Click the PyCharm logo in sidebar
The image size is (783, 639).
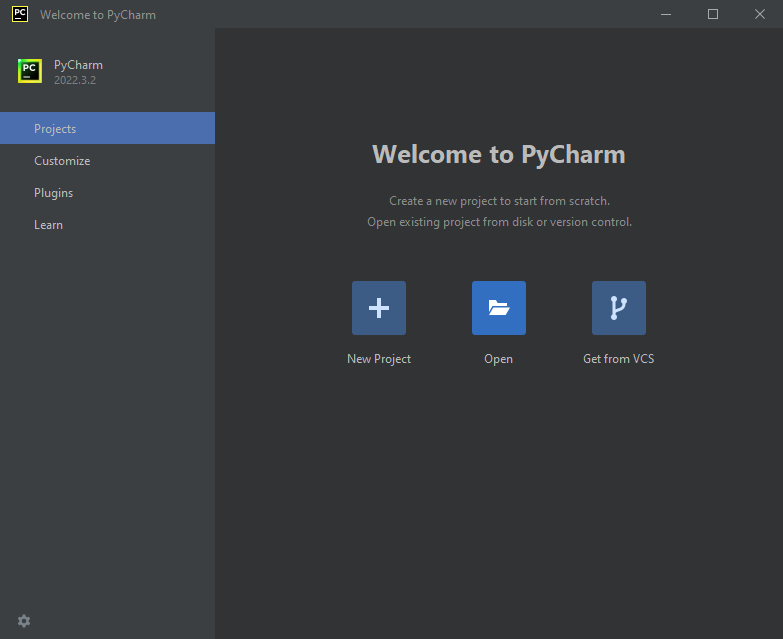[x=30, y=71]
